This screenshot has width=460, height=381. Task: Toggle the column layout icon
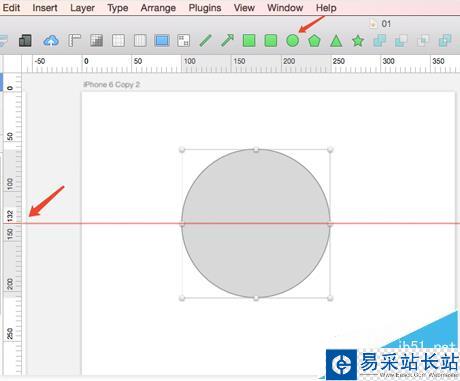140,41
